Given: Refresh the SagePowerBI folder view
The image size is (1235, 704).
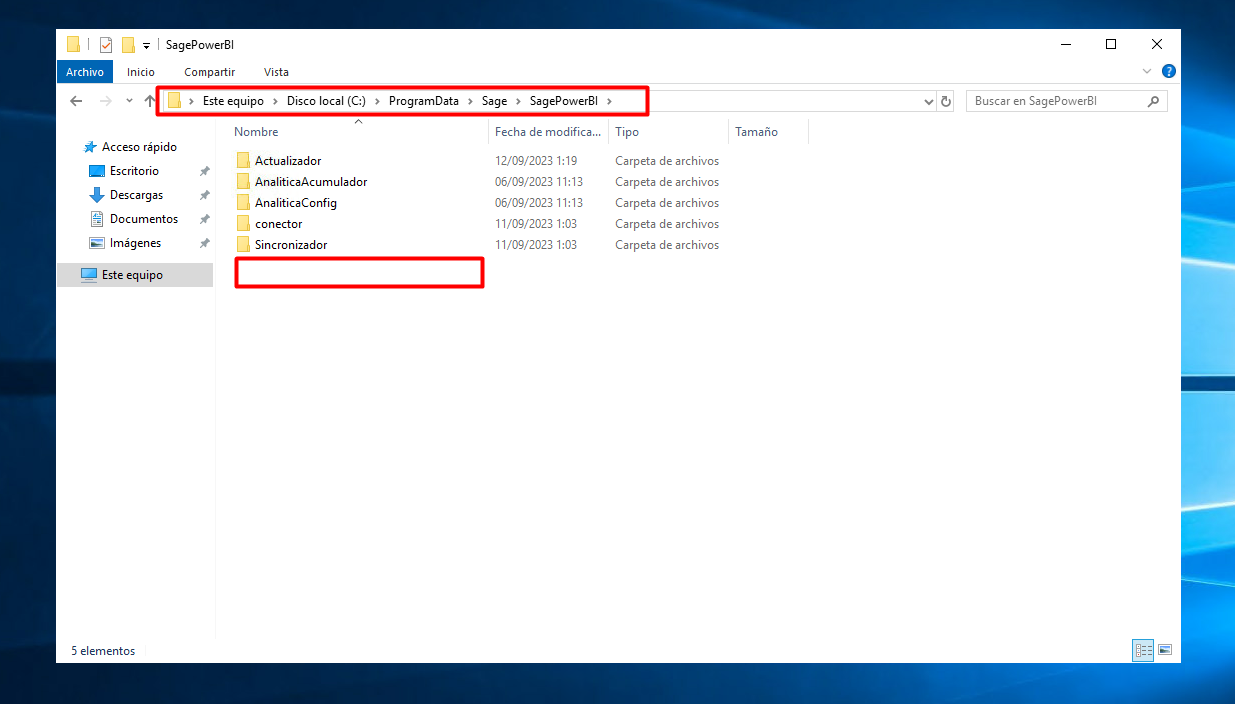Looking at the screenshot, I should pos(946,101).
